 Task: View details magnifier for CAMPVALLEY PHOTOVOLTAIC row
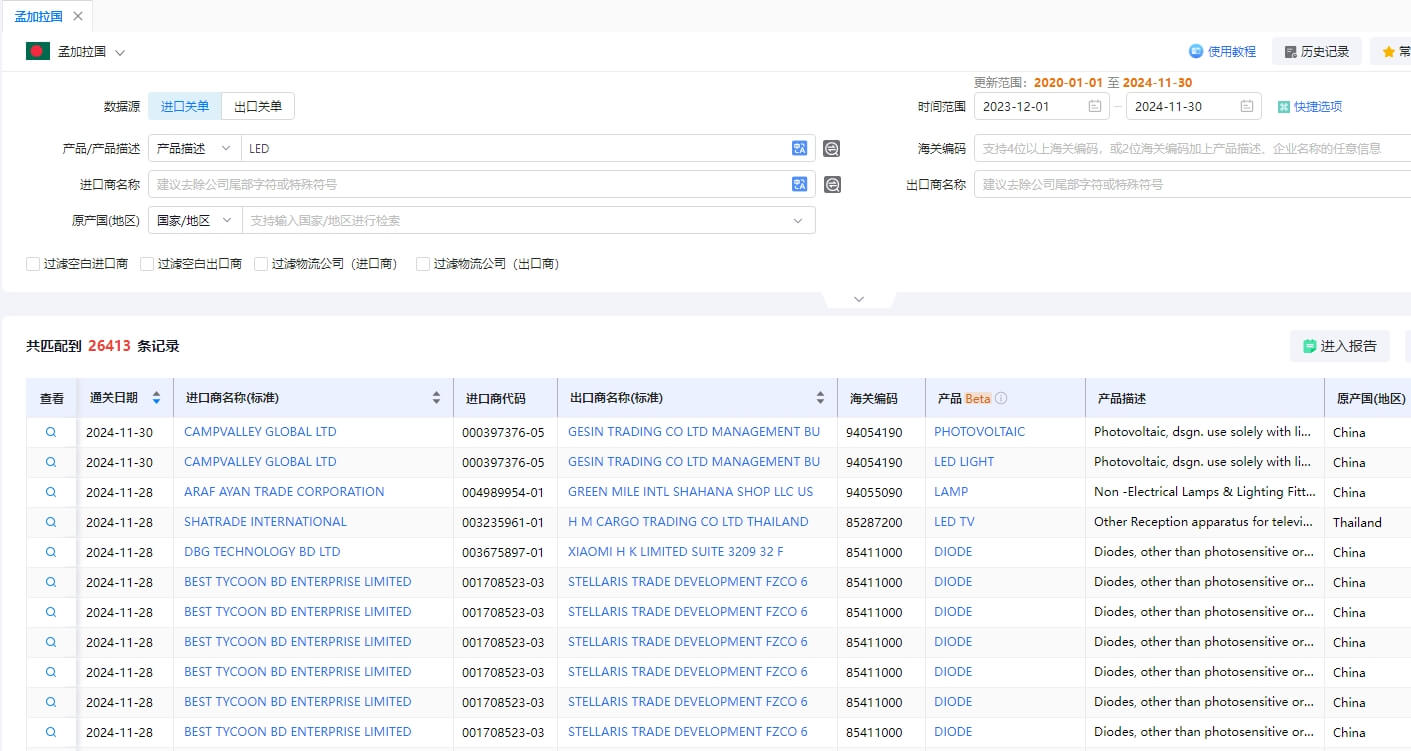[x=51, y=432]
